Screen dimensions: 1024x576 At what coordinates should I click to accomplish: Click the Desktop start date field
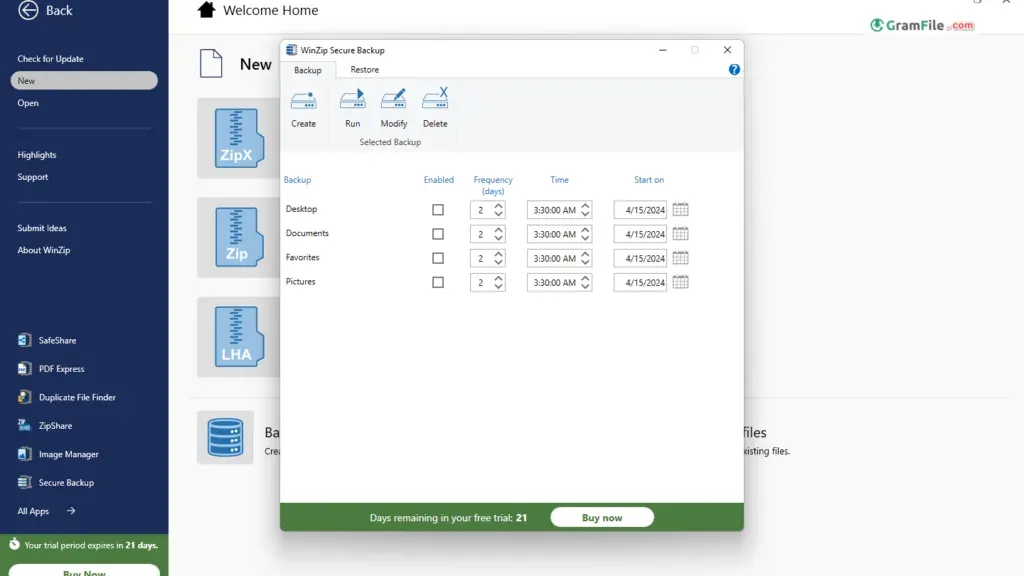click(640, 210)
